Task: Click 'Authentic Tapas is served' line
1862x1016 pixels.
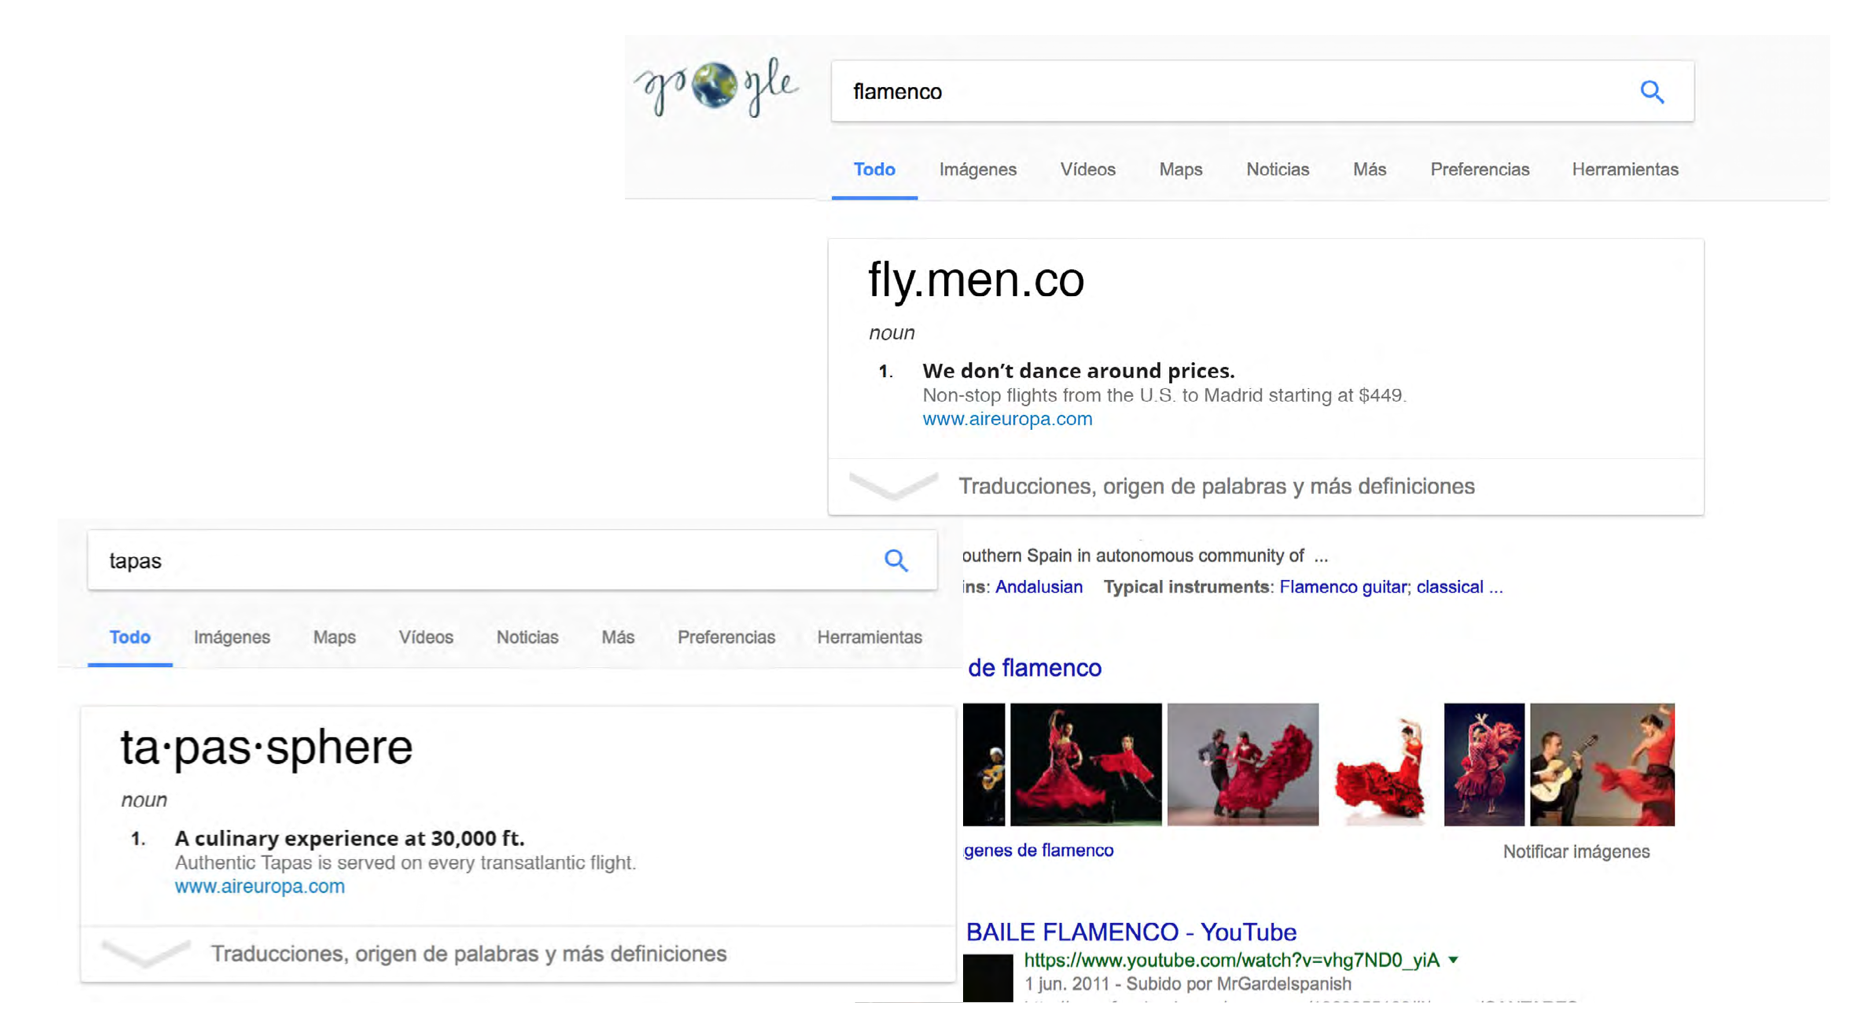Action: point(405,862)
